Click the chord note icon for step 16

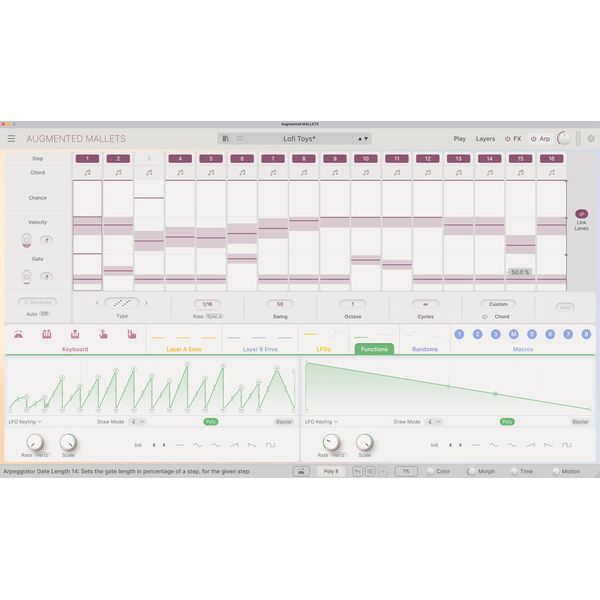click(551, 173)
